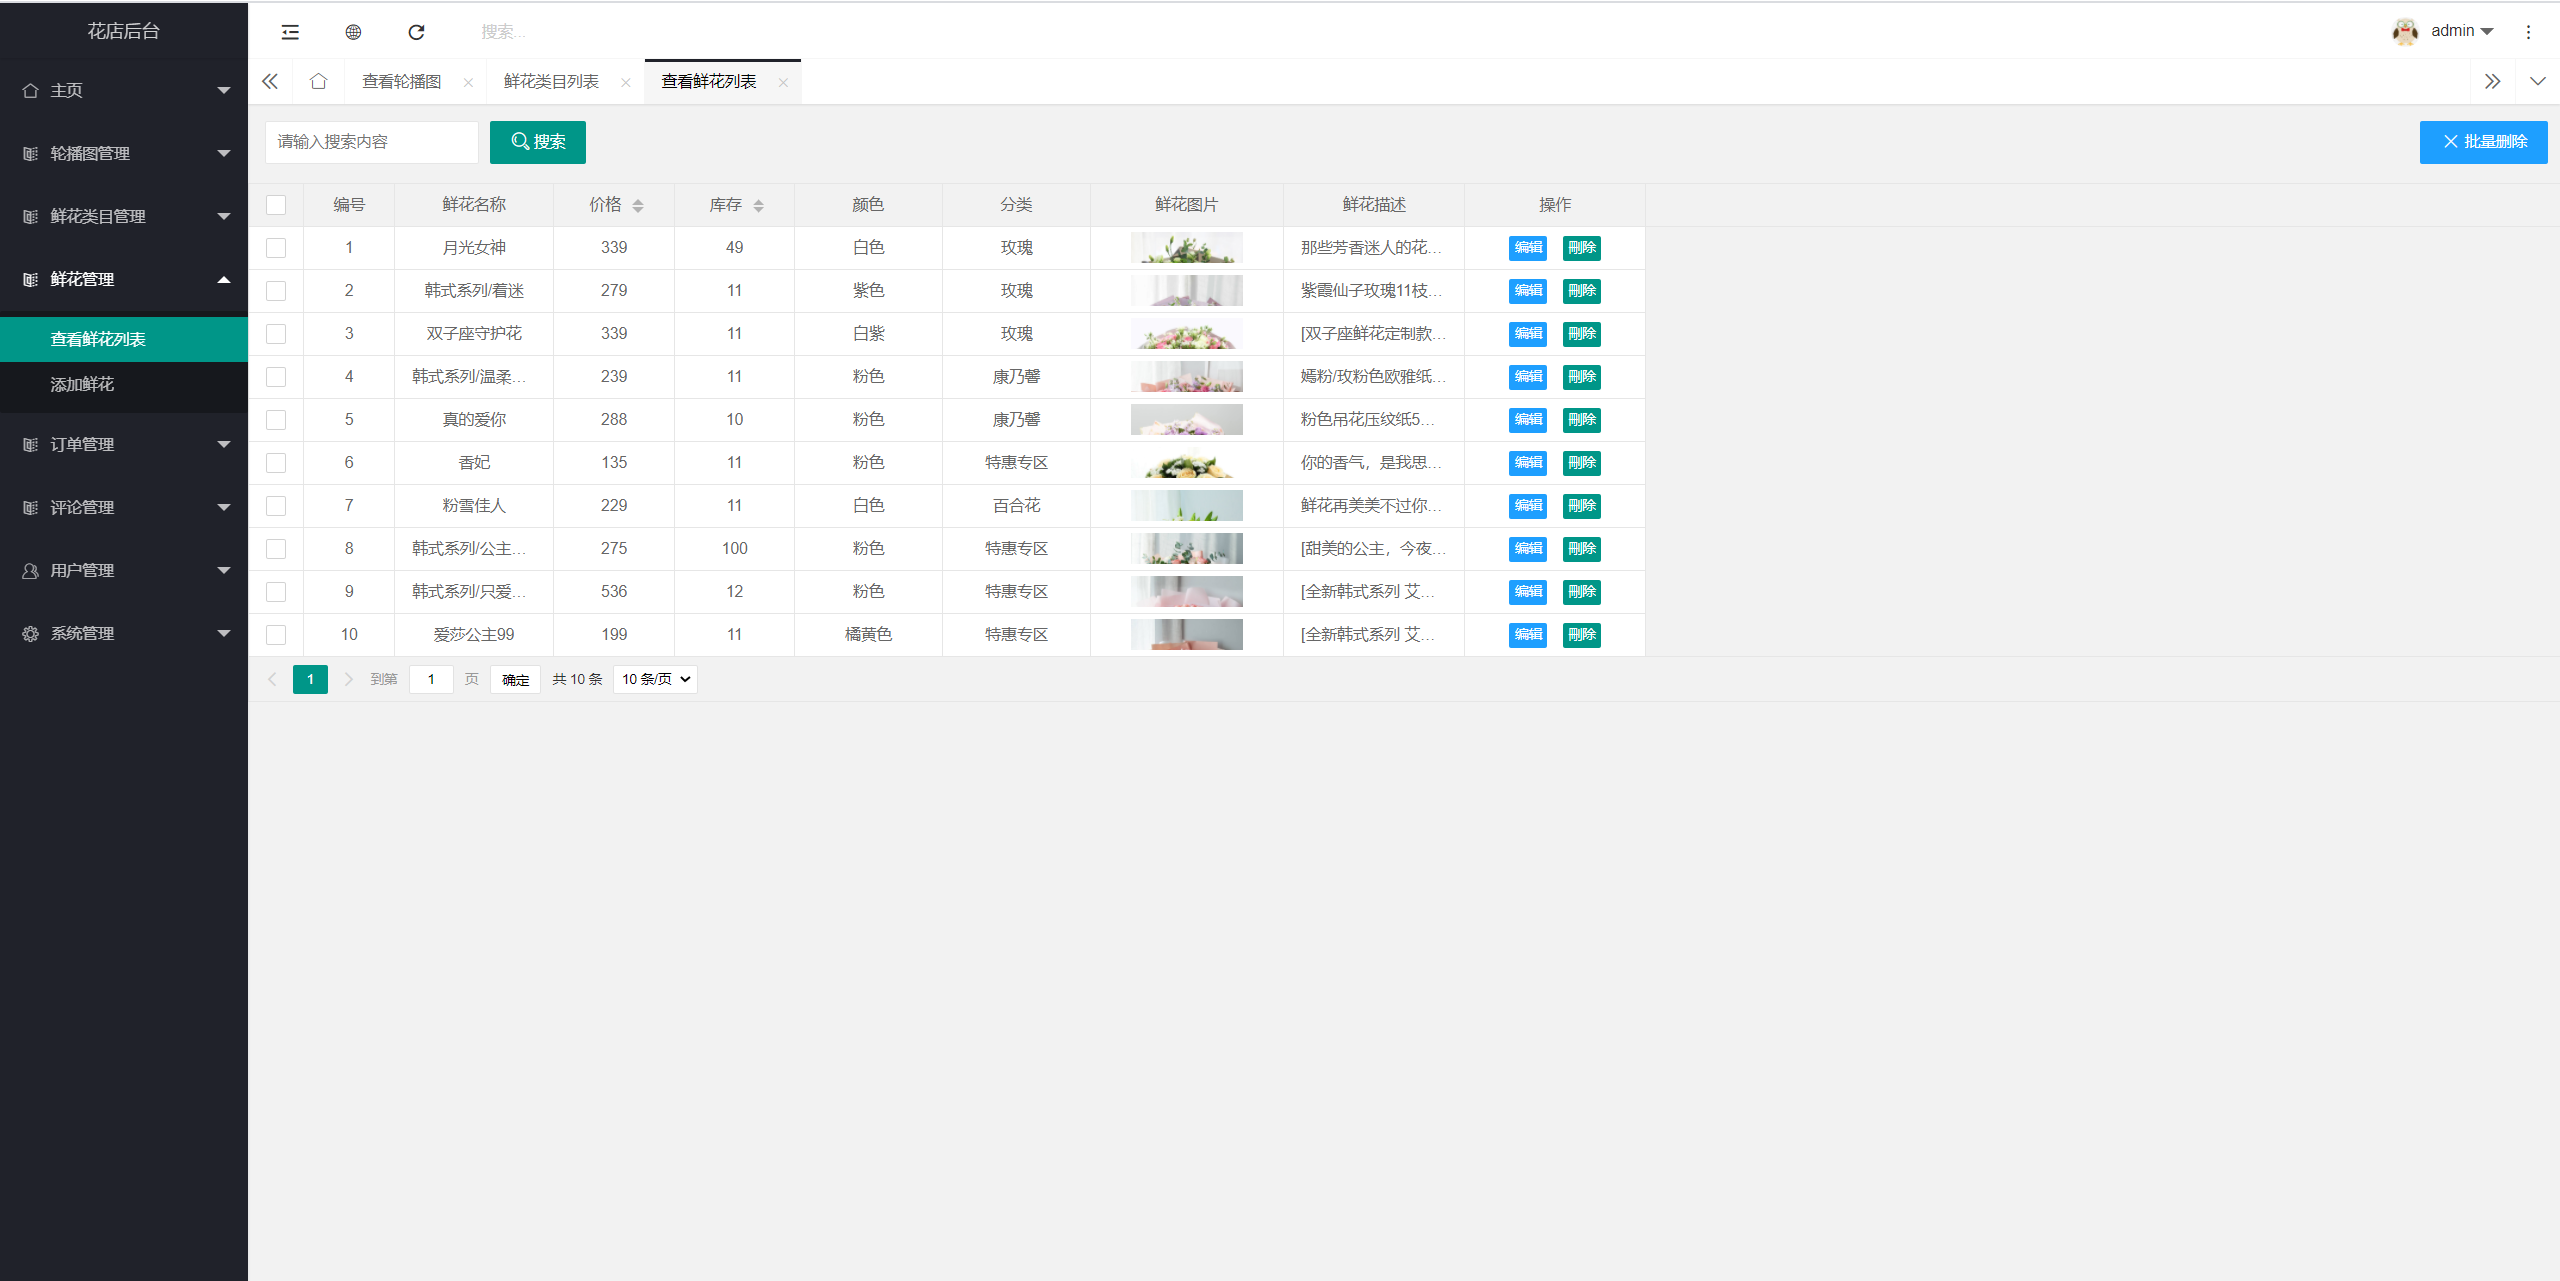Click the 批量删除 button
2560x1281 pixels.
point(2483,142)
